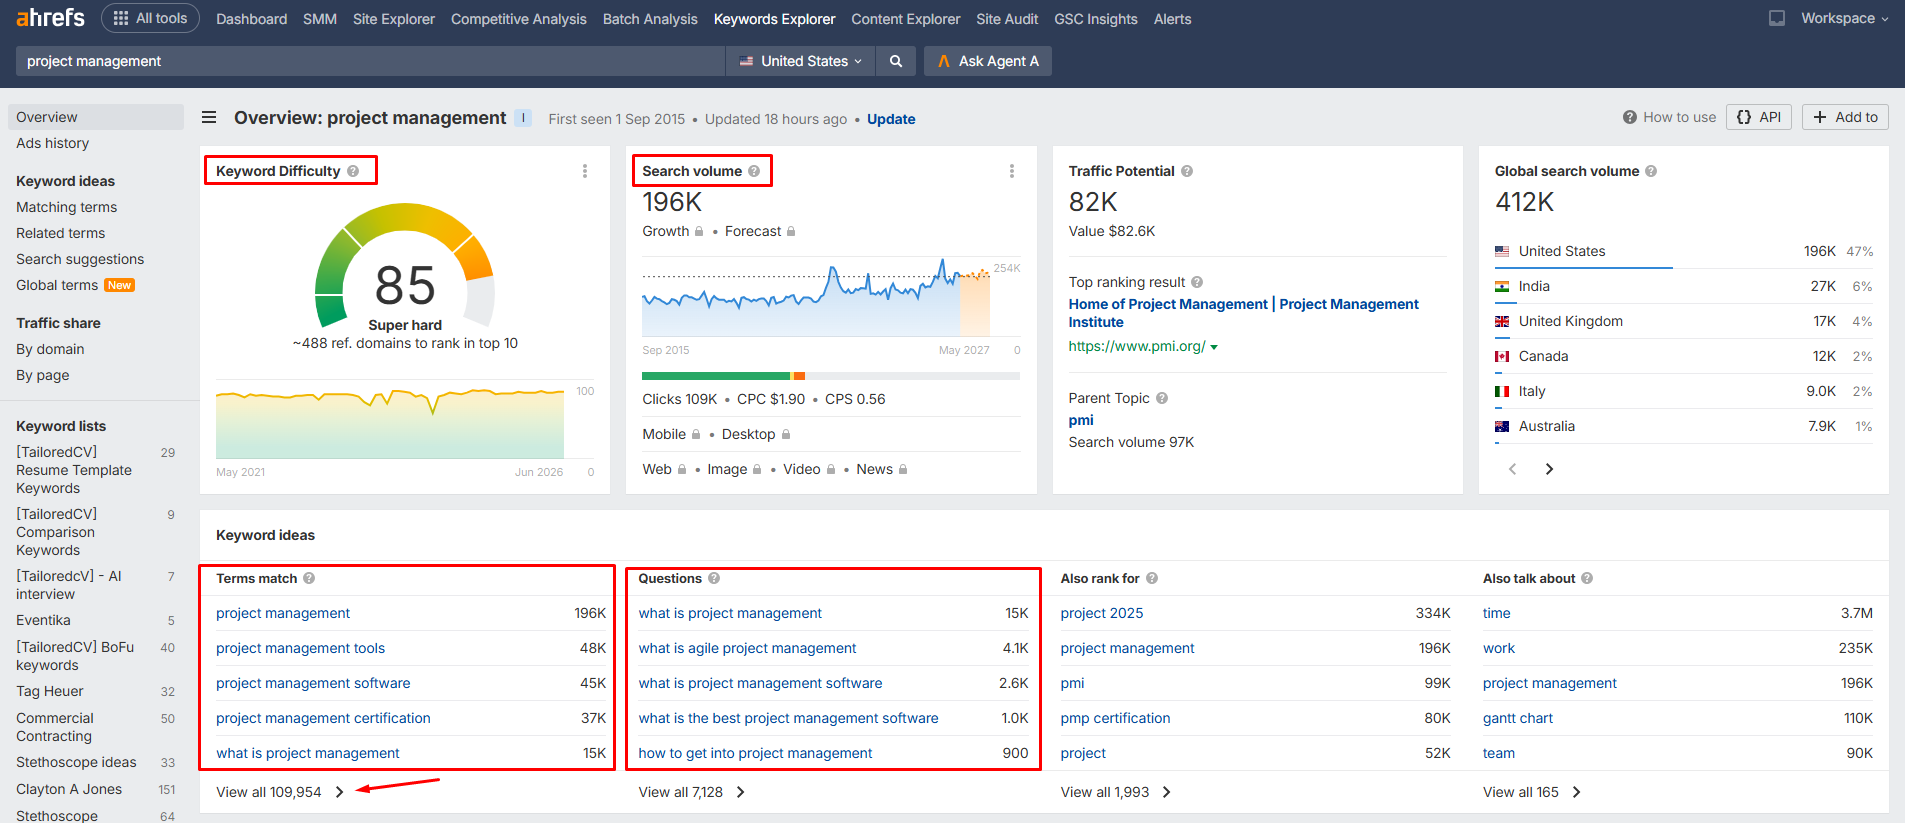1905x823 pixels.
Task: Open 'project management tools' keyword link
Action: point(301,648)
